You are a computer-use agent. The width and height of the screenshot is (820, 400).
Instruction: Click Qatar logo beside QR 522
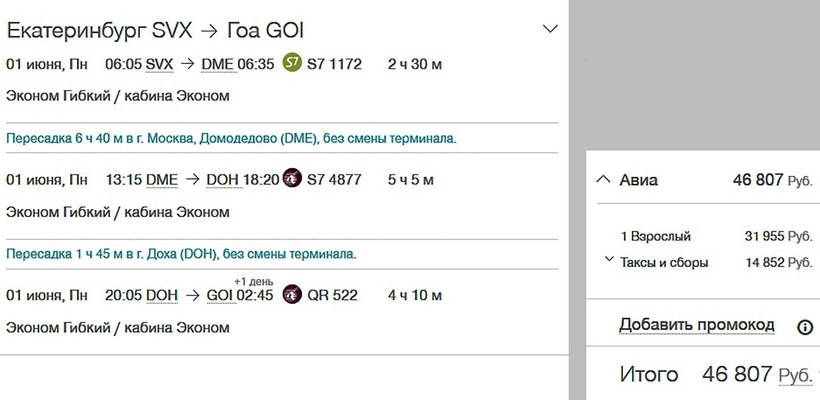click(x=292, y=295)
